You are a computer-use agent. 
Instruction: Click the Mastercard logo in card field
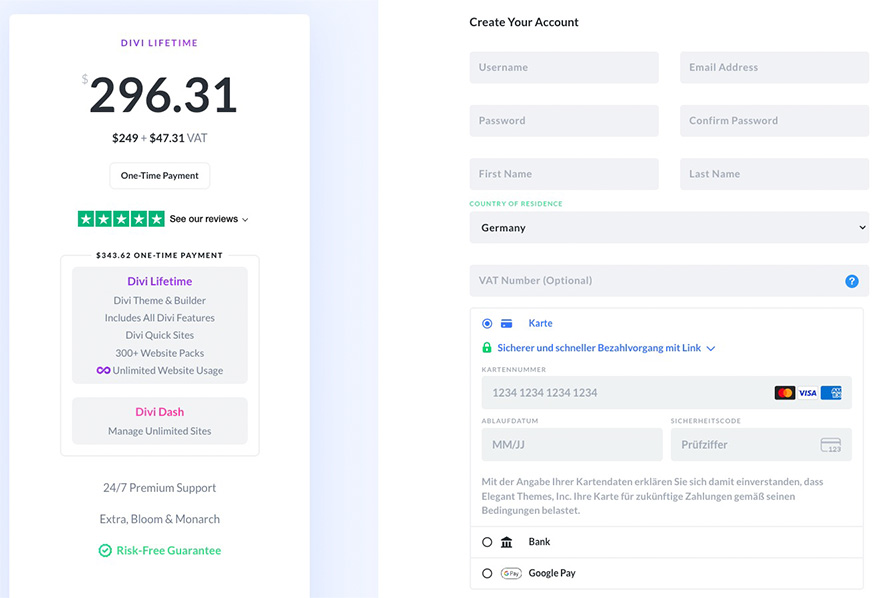(784, 393)
